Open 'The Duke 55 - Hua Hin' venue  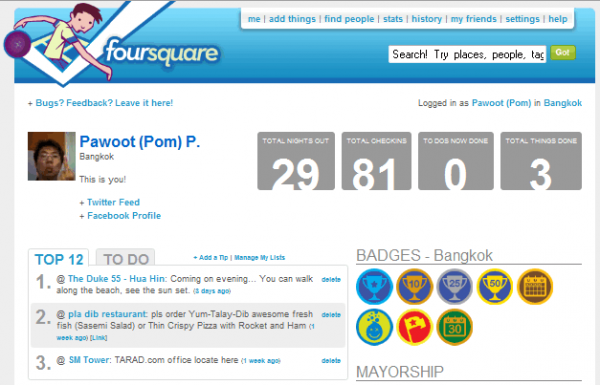(117, 279)
